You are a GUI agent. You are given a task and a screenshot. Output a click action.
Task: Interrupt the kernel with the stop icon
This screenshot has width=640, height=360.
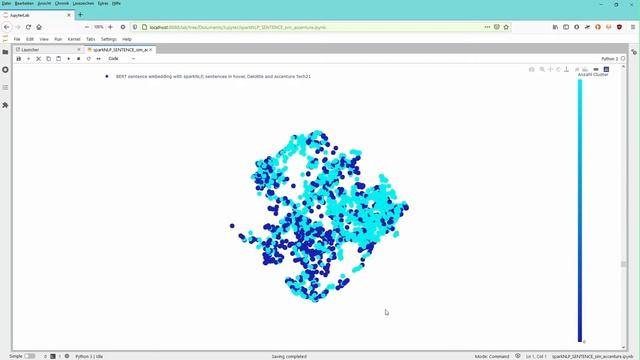tap(78, 59)
